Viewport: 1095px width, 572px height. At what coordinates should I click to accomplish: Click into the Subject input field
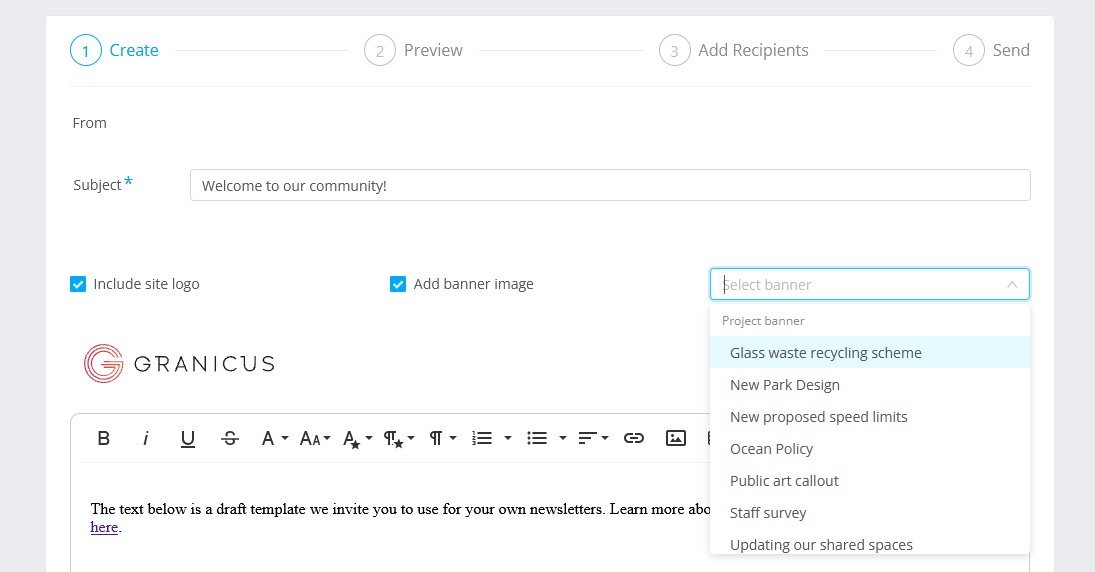click(x=610, y=185)
